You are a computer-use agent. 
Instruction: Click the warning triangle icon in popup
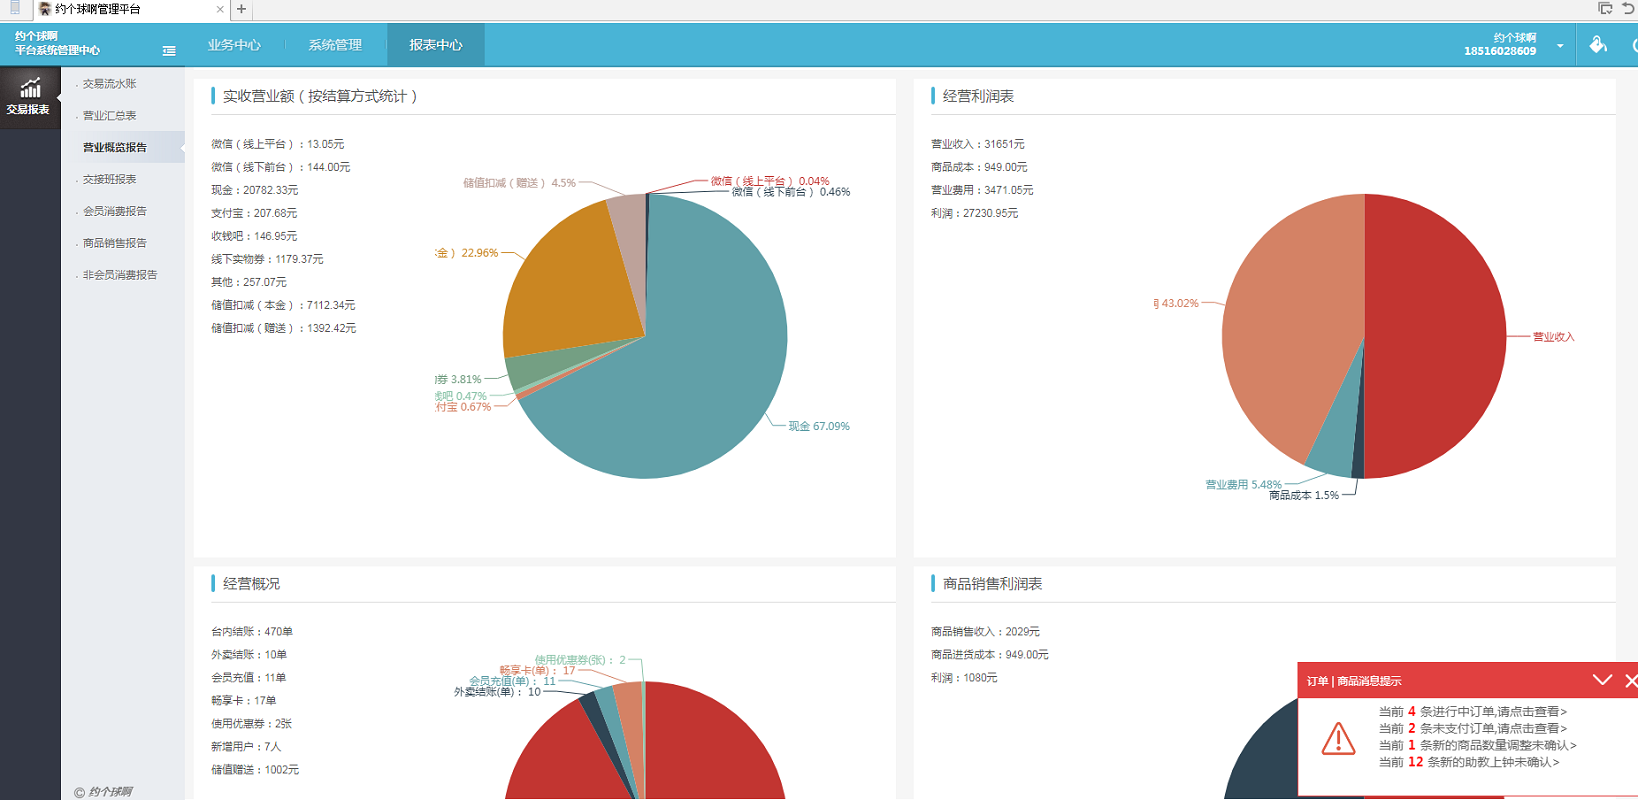(x=1338, y=738)
